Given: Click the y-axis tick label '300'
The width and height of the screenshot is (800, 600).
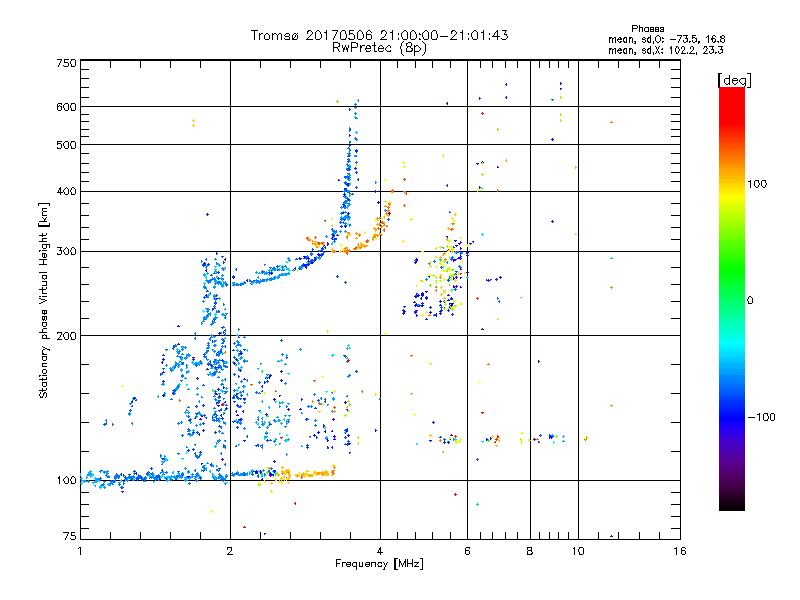Looking at the screenshot, I should pos(66,252).
